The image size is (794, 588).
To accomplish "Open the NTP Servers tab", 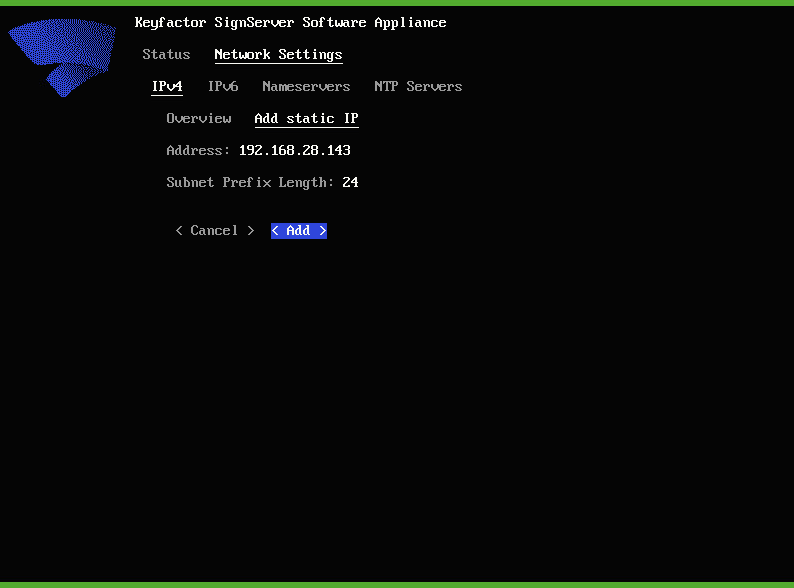I will (x=418, y=86).
